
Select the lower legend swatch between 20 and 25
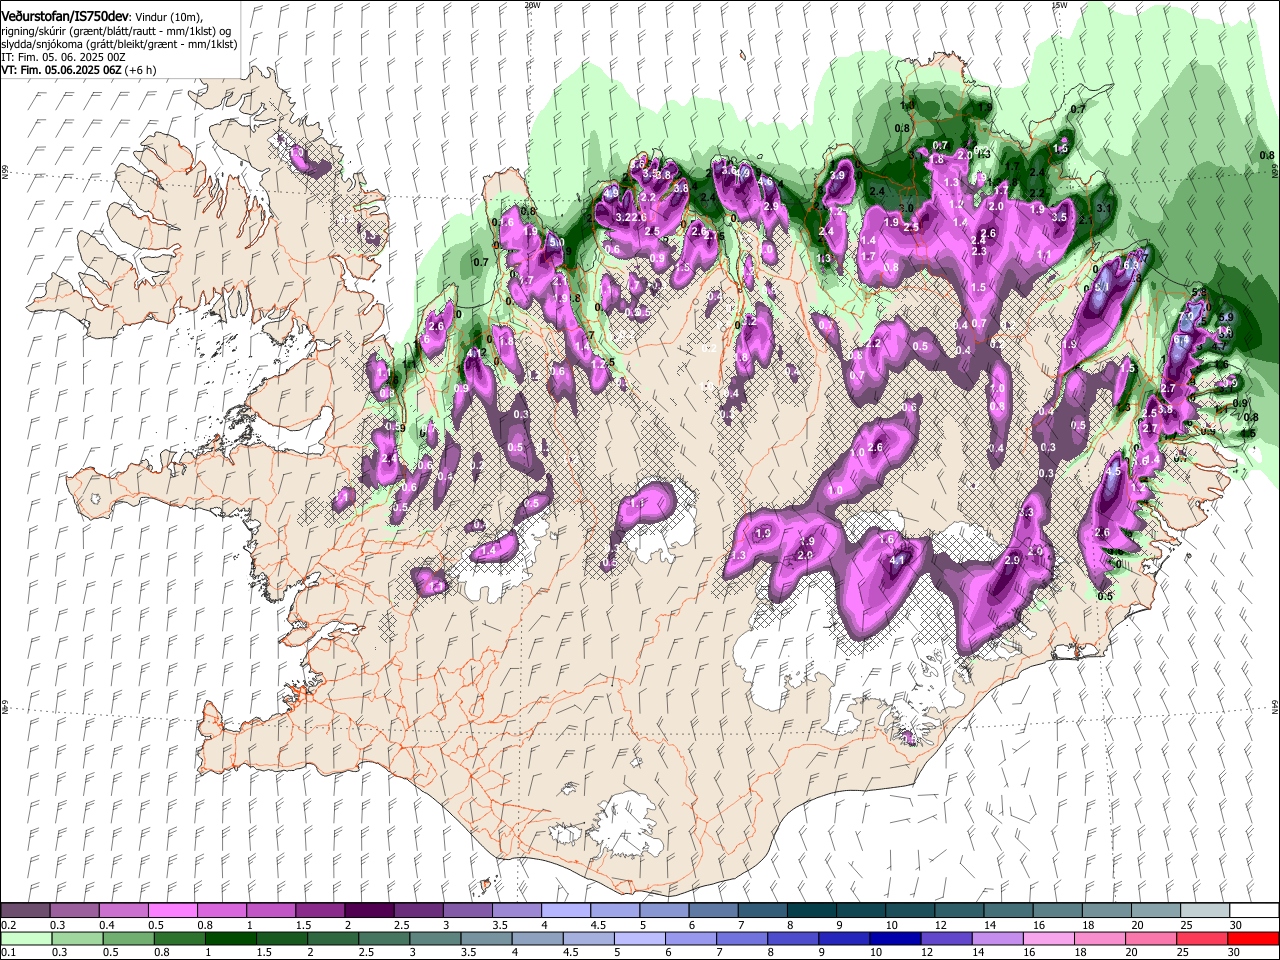pyautogui.click(x=1149, y=938)
